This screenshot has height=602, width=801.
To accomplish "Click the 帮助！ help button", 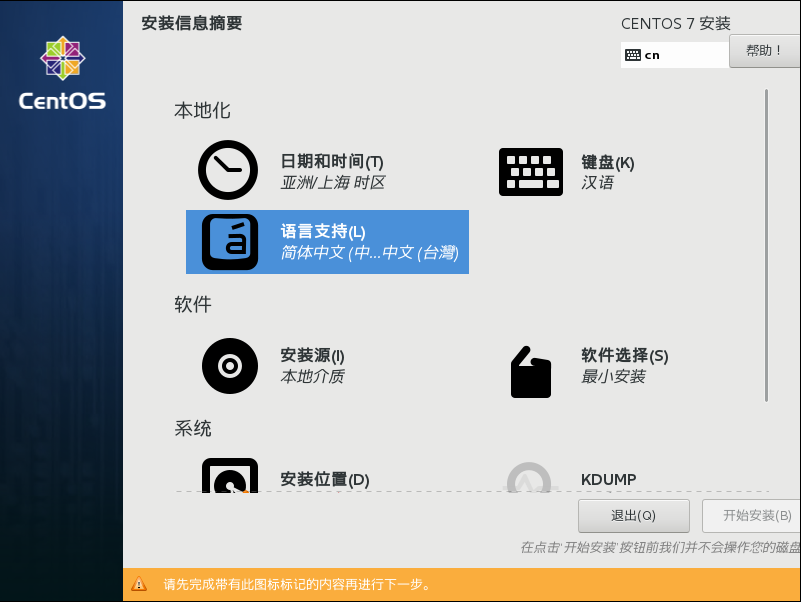I will [x=764, y=51].
